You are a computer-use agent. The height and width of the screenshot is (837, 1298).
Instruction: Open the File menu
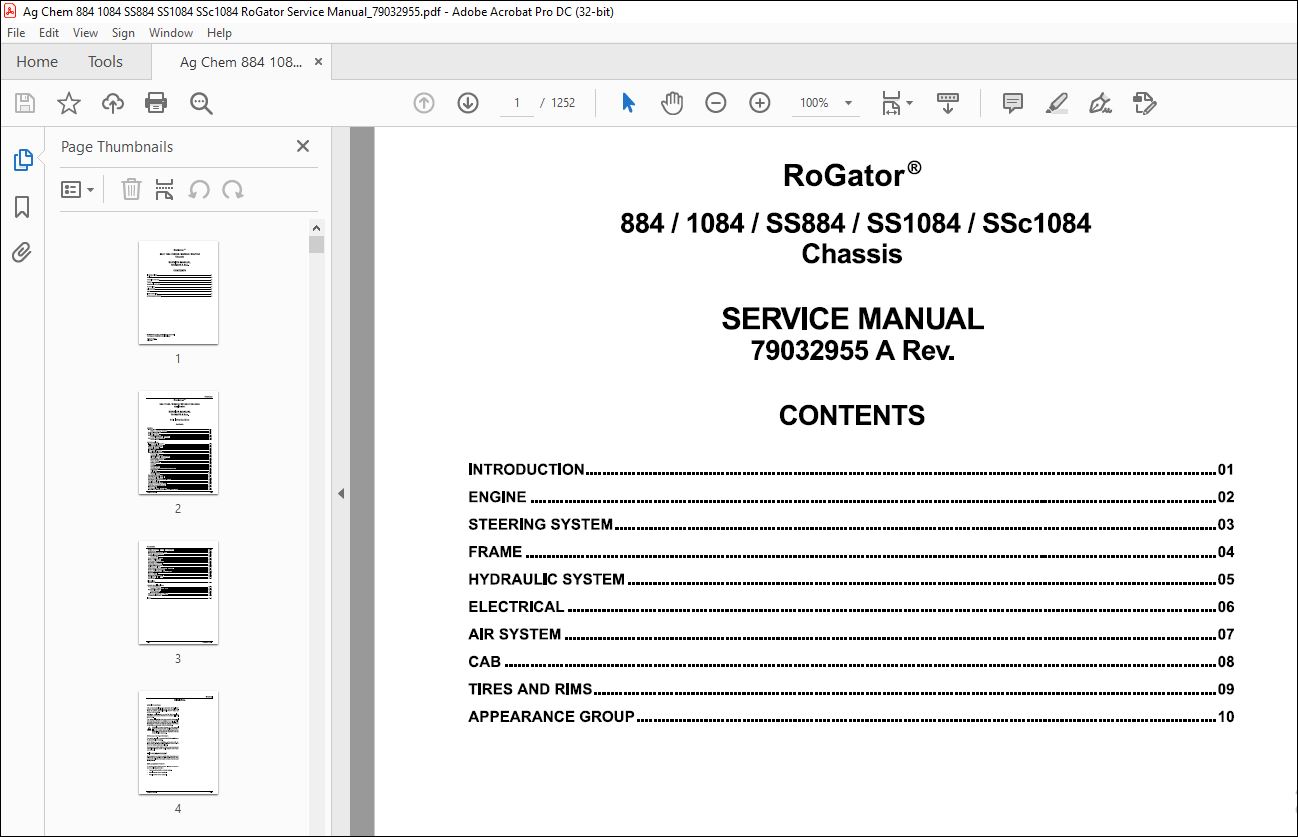(x=16, y=33)
